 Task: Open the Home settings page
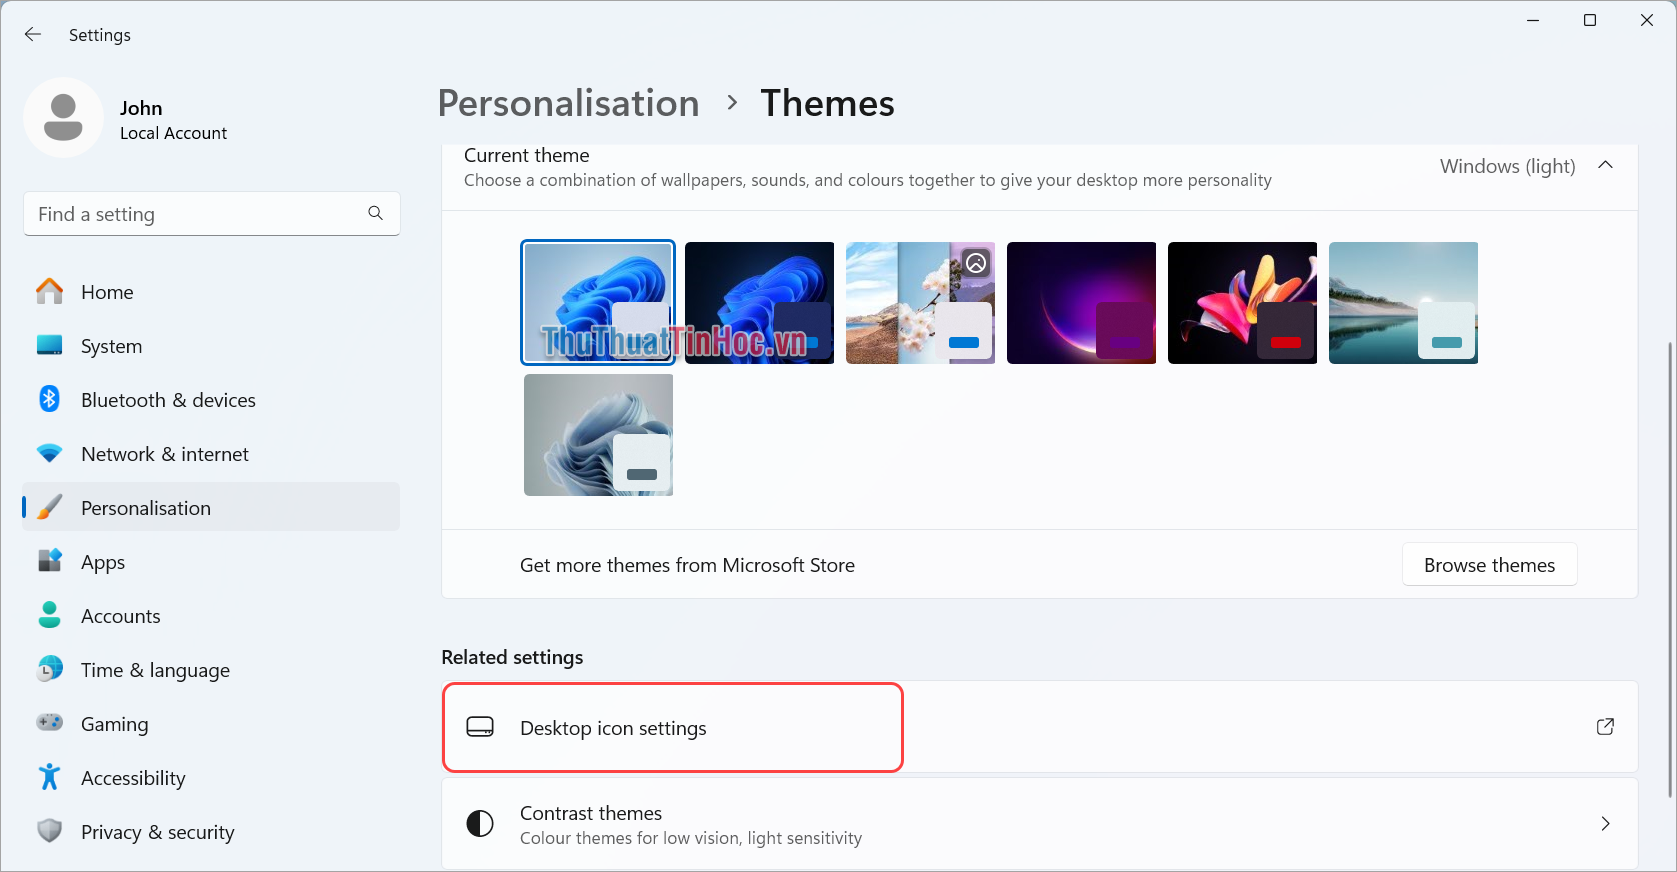[x=107, y=291]
